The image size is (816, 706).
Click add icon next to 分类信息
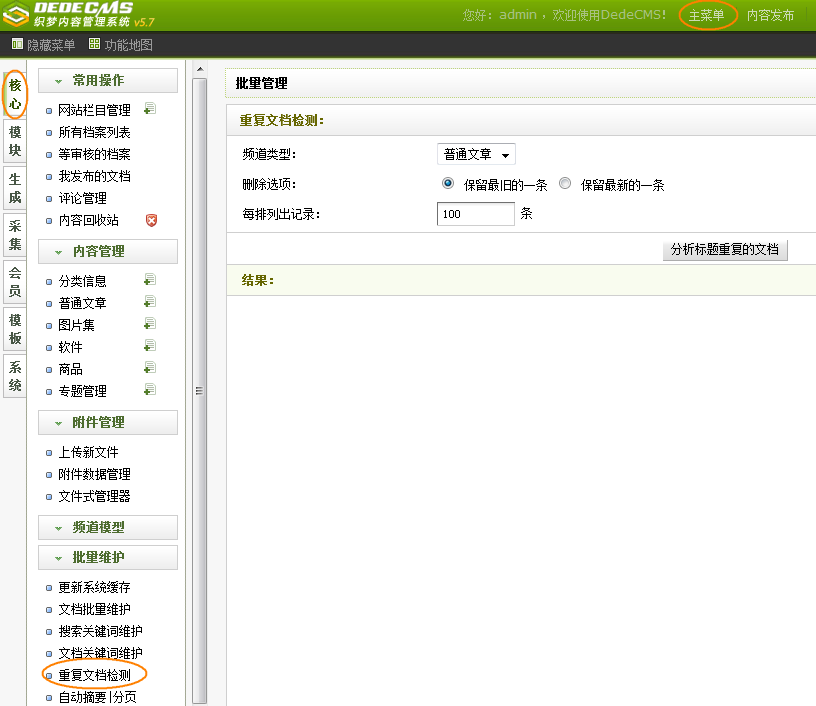(150, 280)
